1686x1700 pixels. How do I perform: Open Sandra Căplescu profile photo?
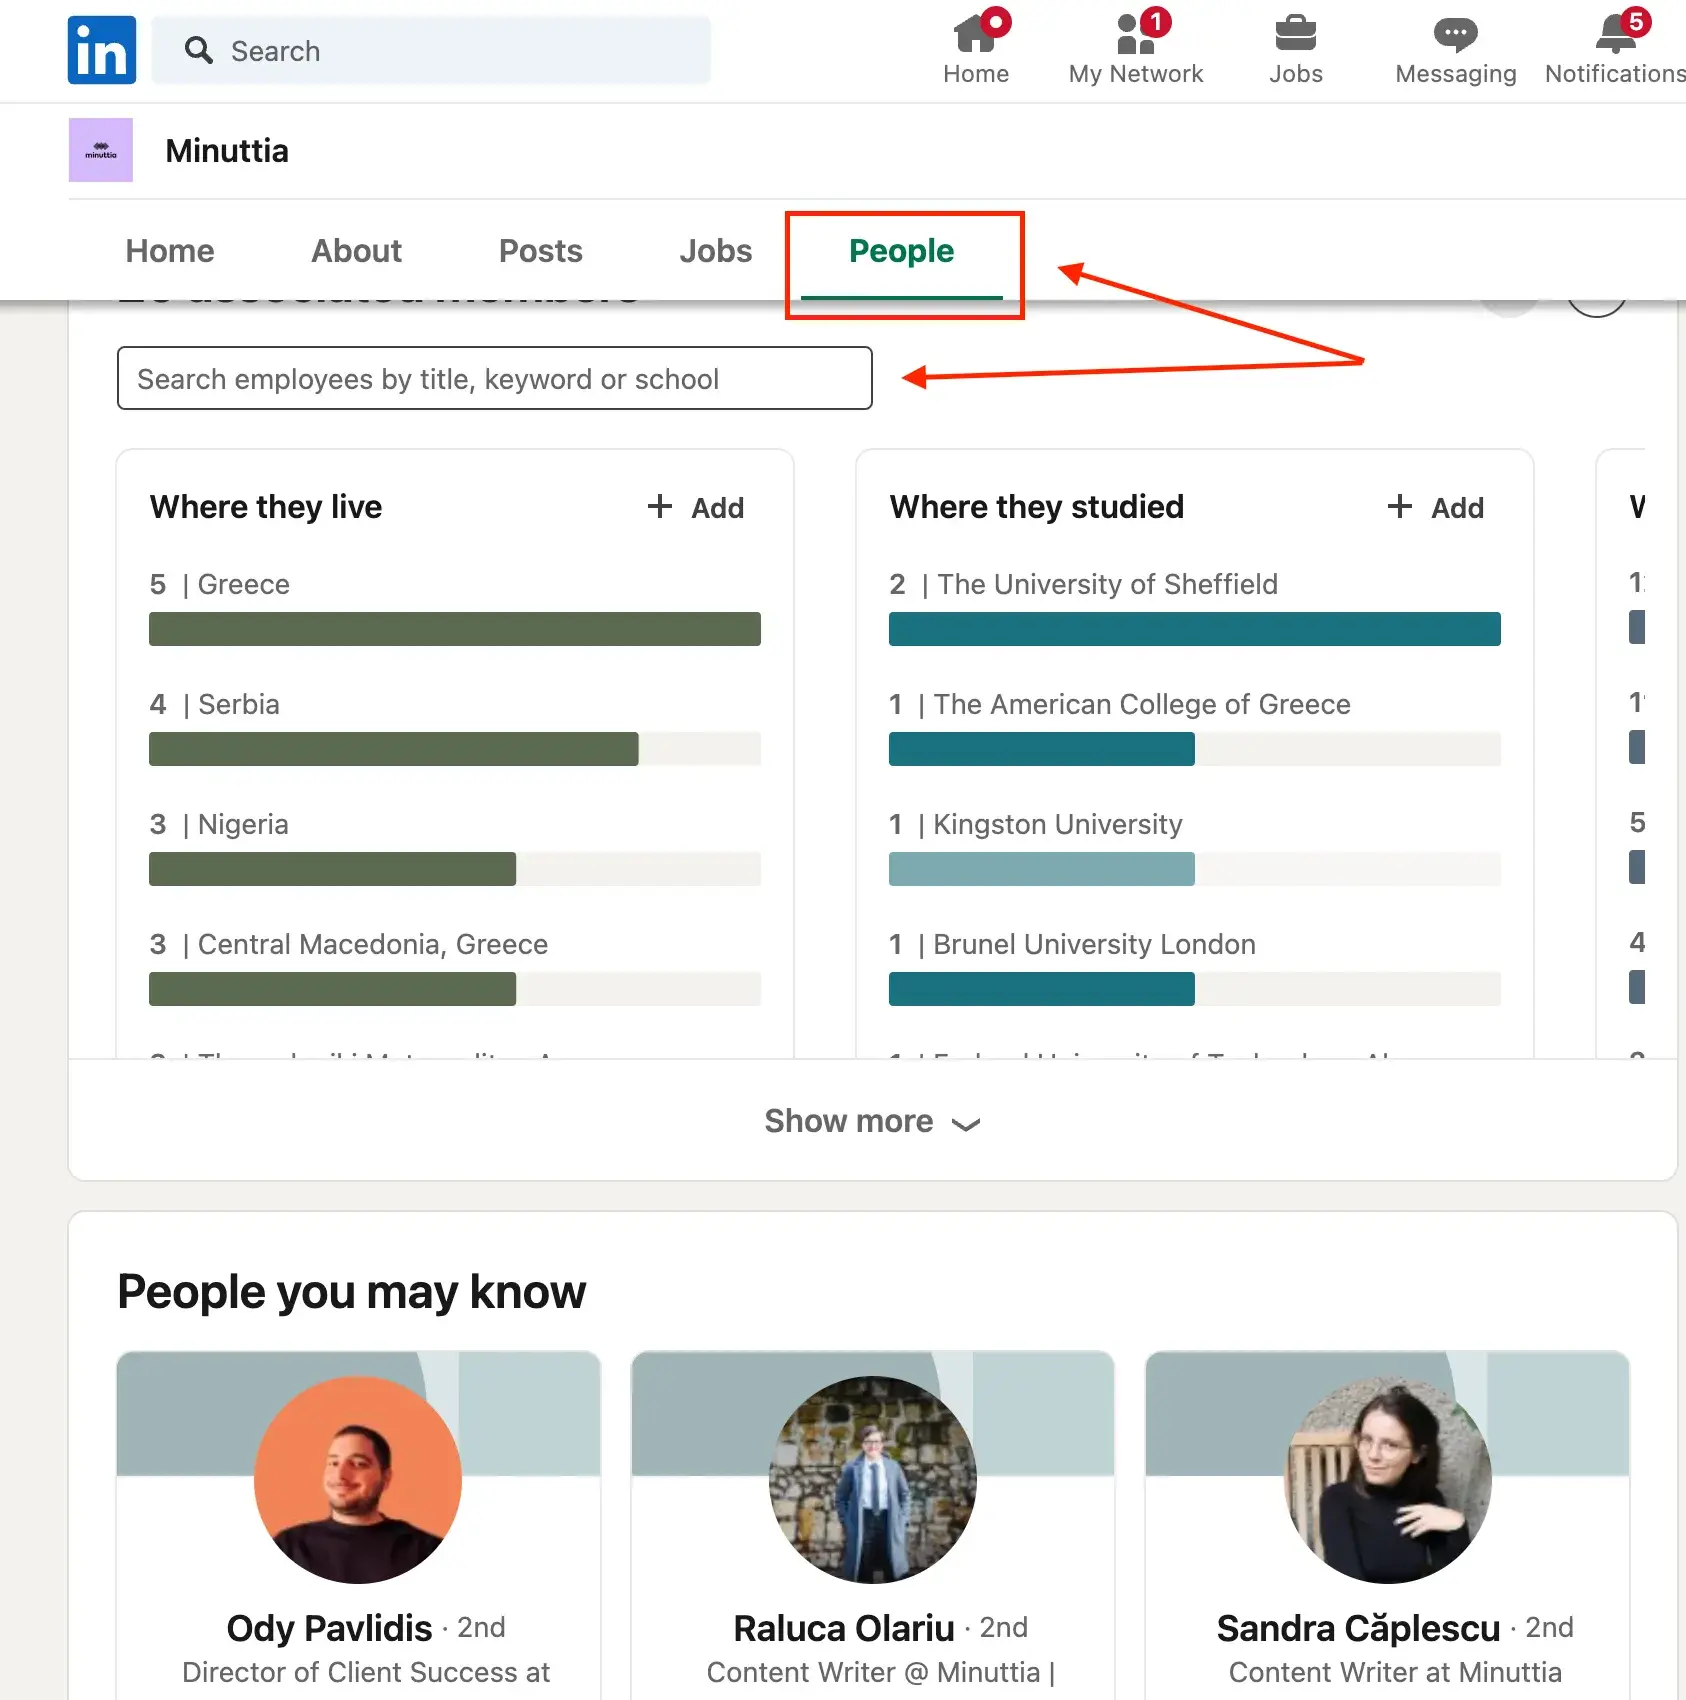point(1388,1480)
